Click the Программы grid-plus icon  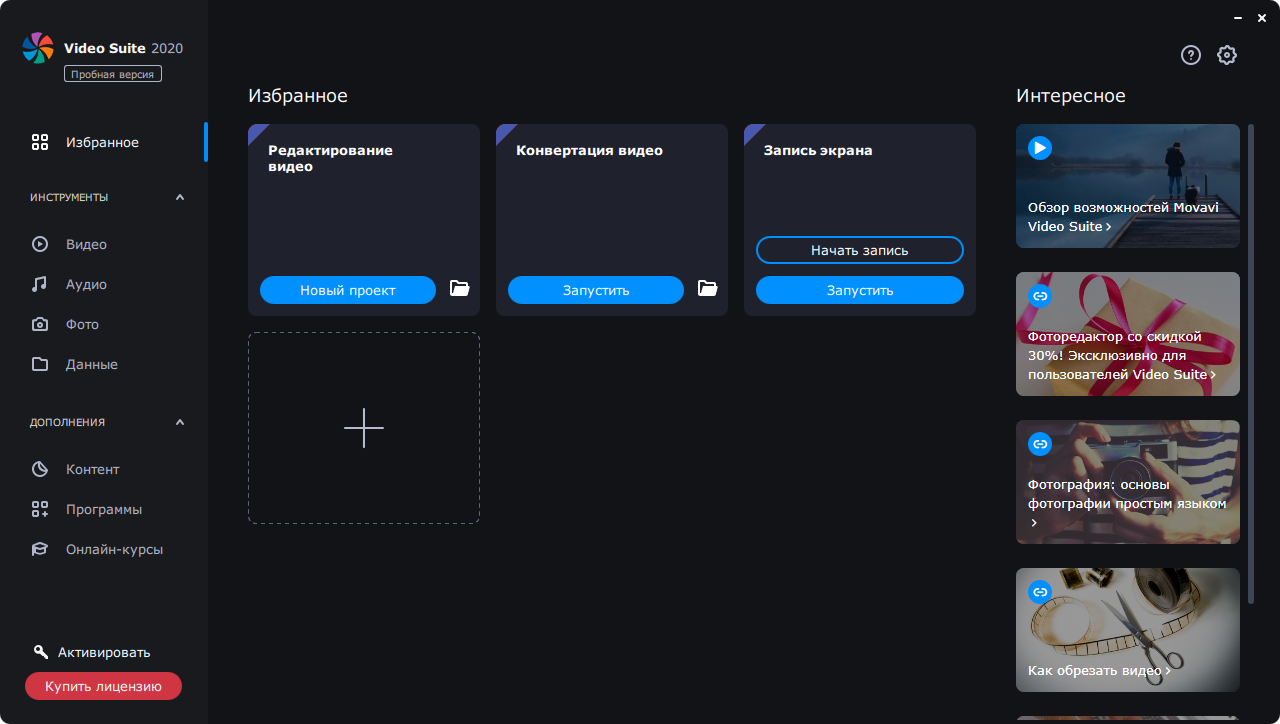40,509
